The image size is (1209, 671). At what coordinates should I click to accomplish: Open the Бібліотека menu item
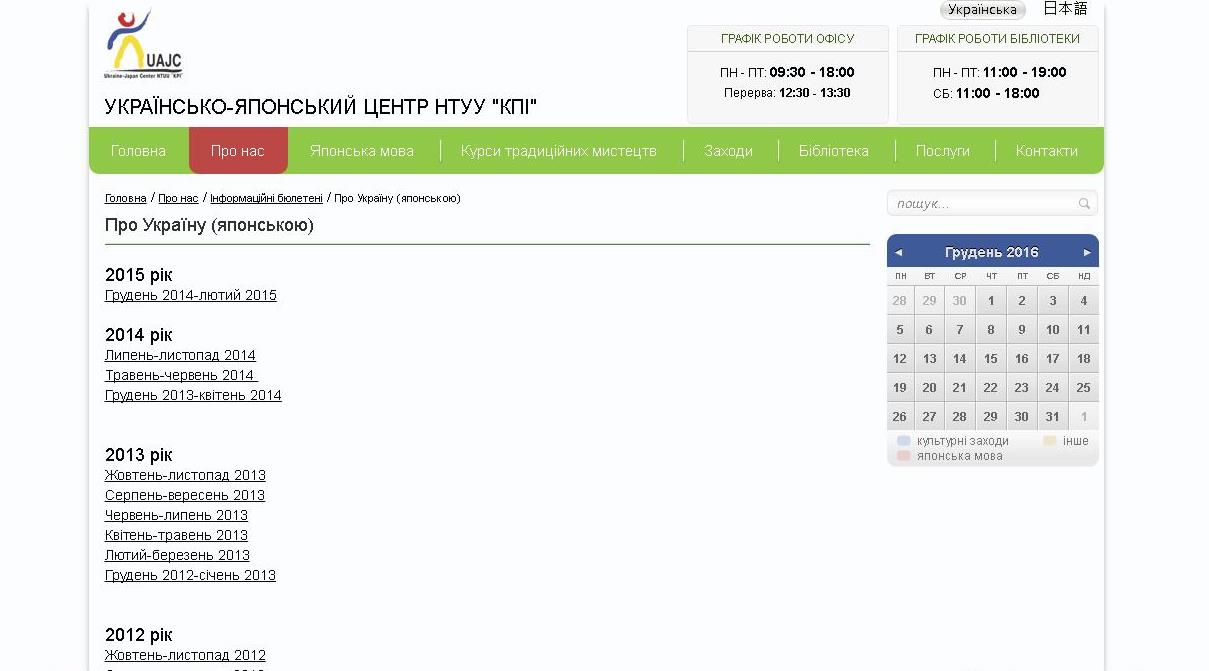click(833, 151)
